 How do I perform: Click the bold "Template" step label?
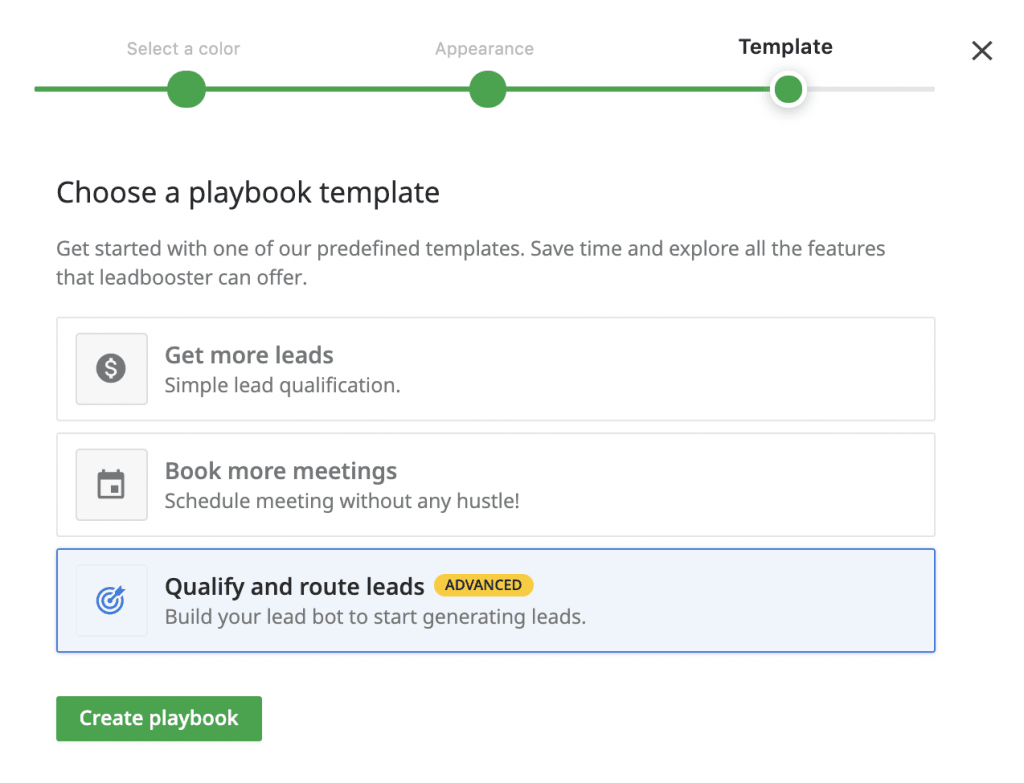point(785,47)
